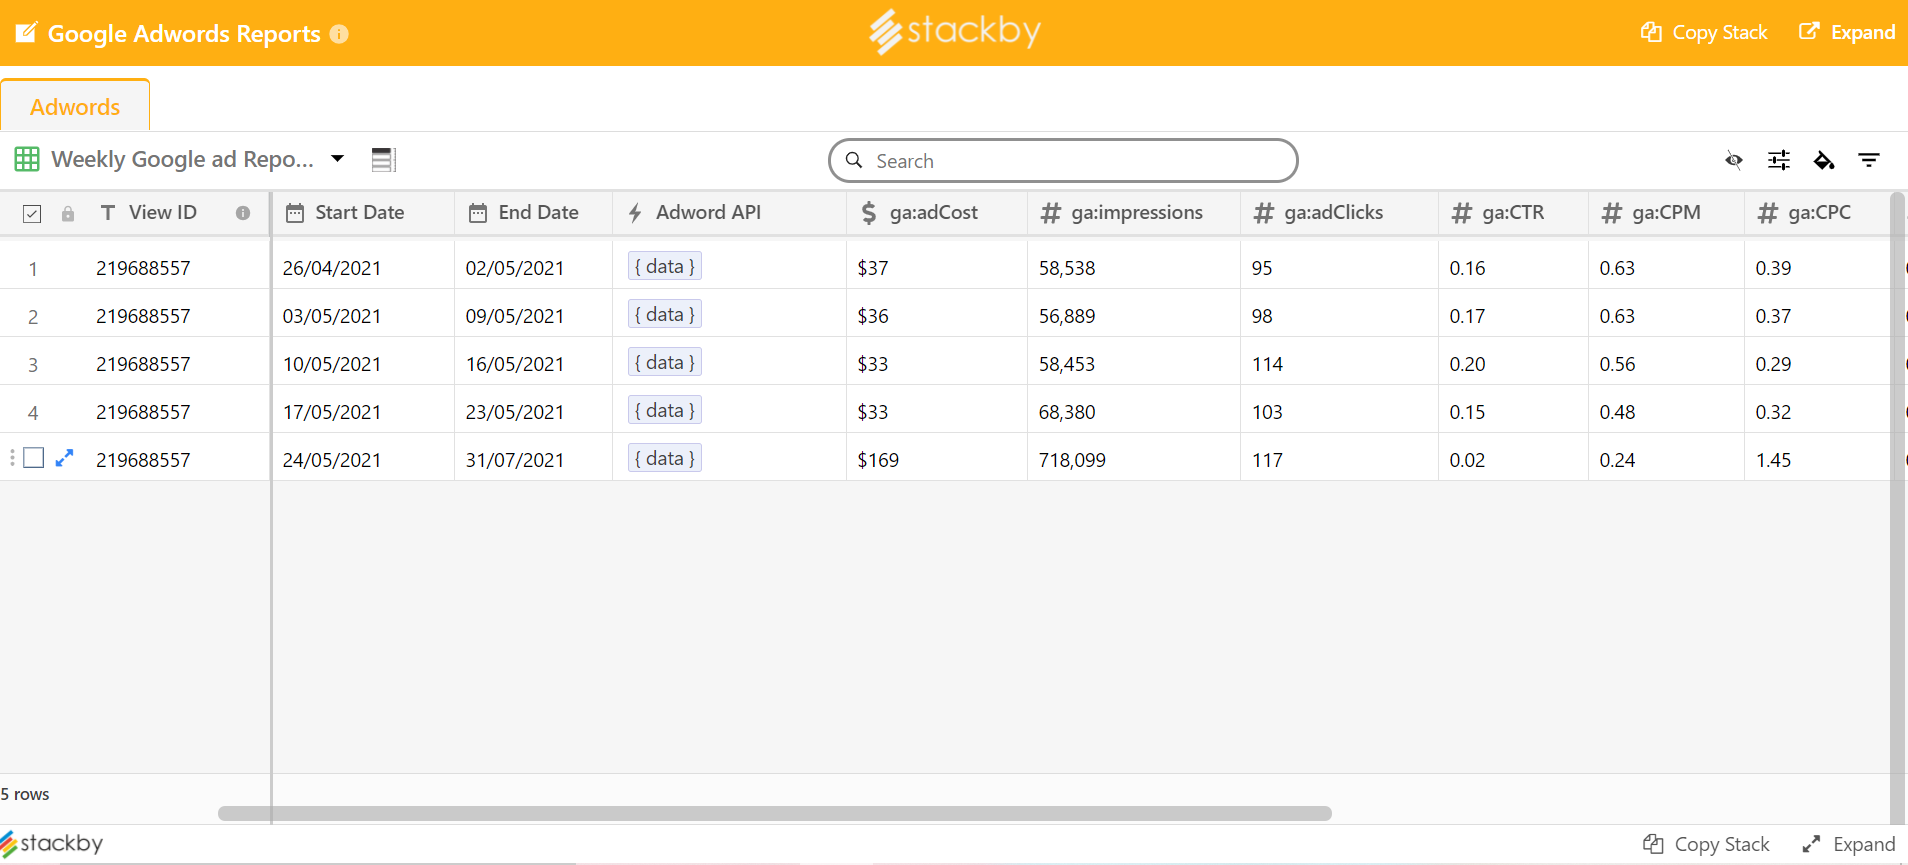
Task: Click the row height icon
Action: point(383,159)
